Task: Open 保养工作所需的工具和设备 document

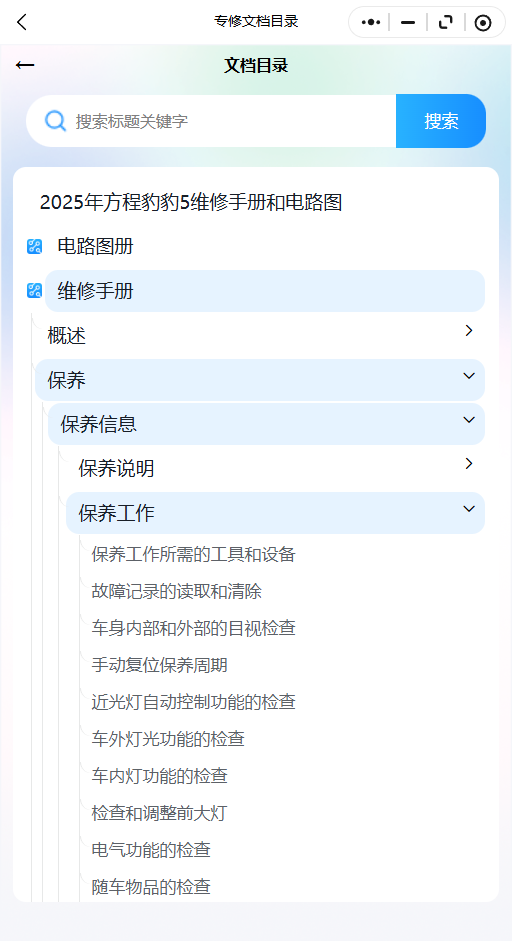Action: (x=193, y=555)
